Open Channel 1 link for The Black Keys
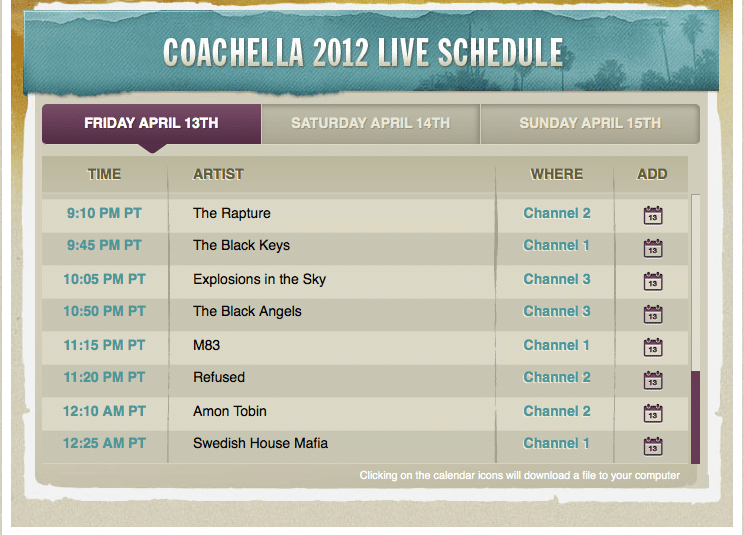This screenshot has height=535, width=744. 556,245
